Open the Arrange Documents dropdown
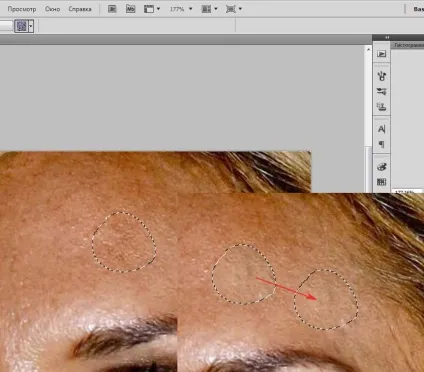 209,9
